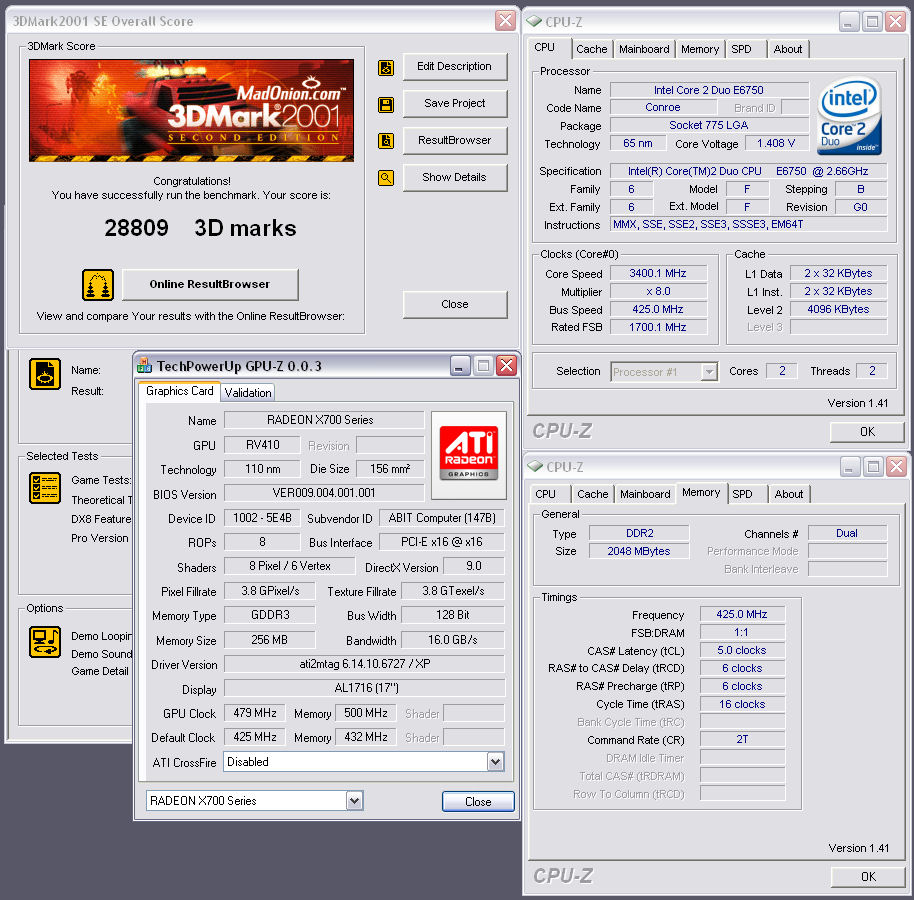Open the ATI CrossFire dropdown
Image resolution: width=914 pixels, height=900 pixels.
coord(495,761)
